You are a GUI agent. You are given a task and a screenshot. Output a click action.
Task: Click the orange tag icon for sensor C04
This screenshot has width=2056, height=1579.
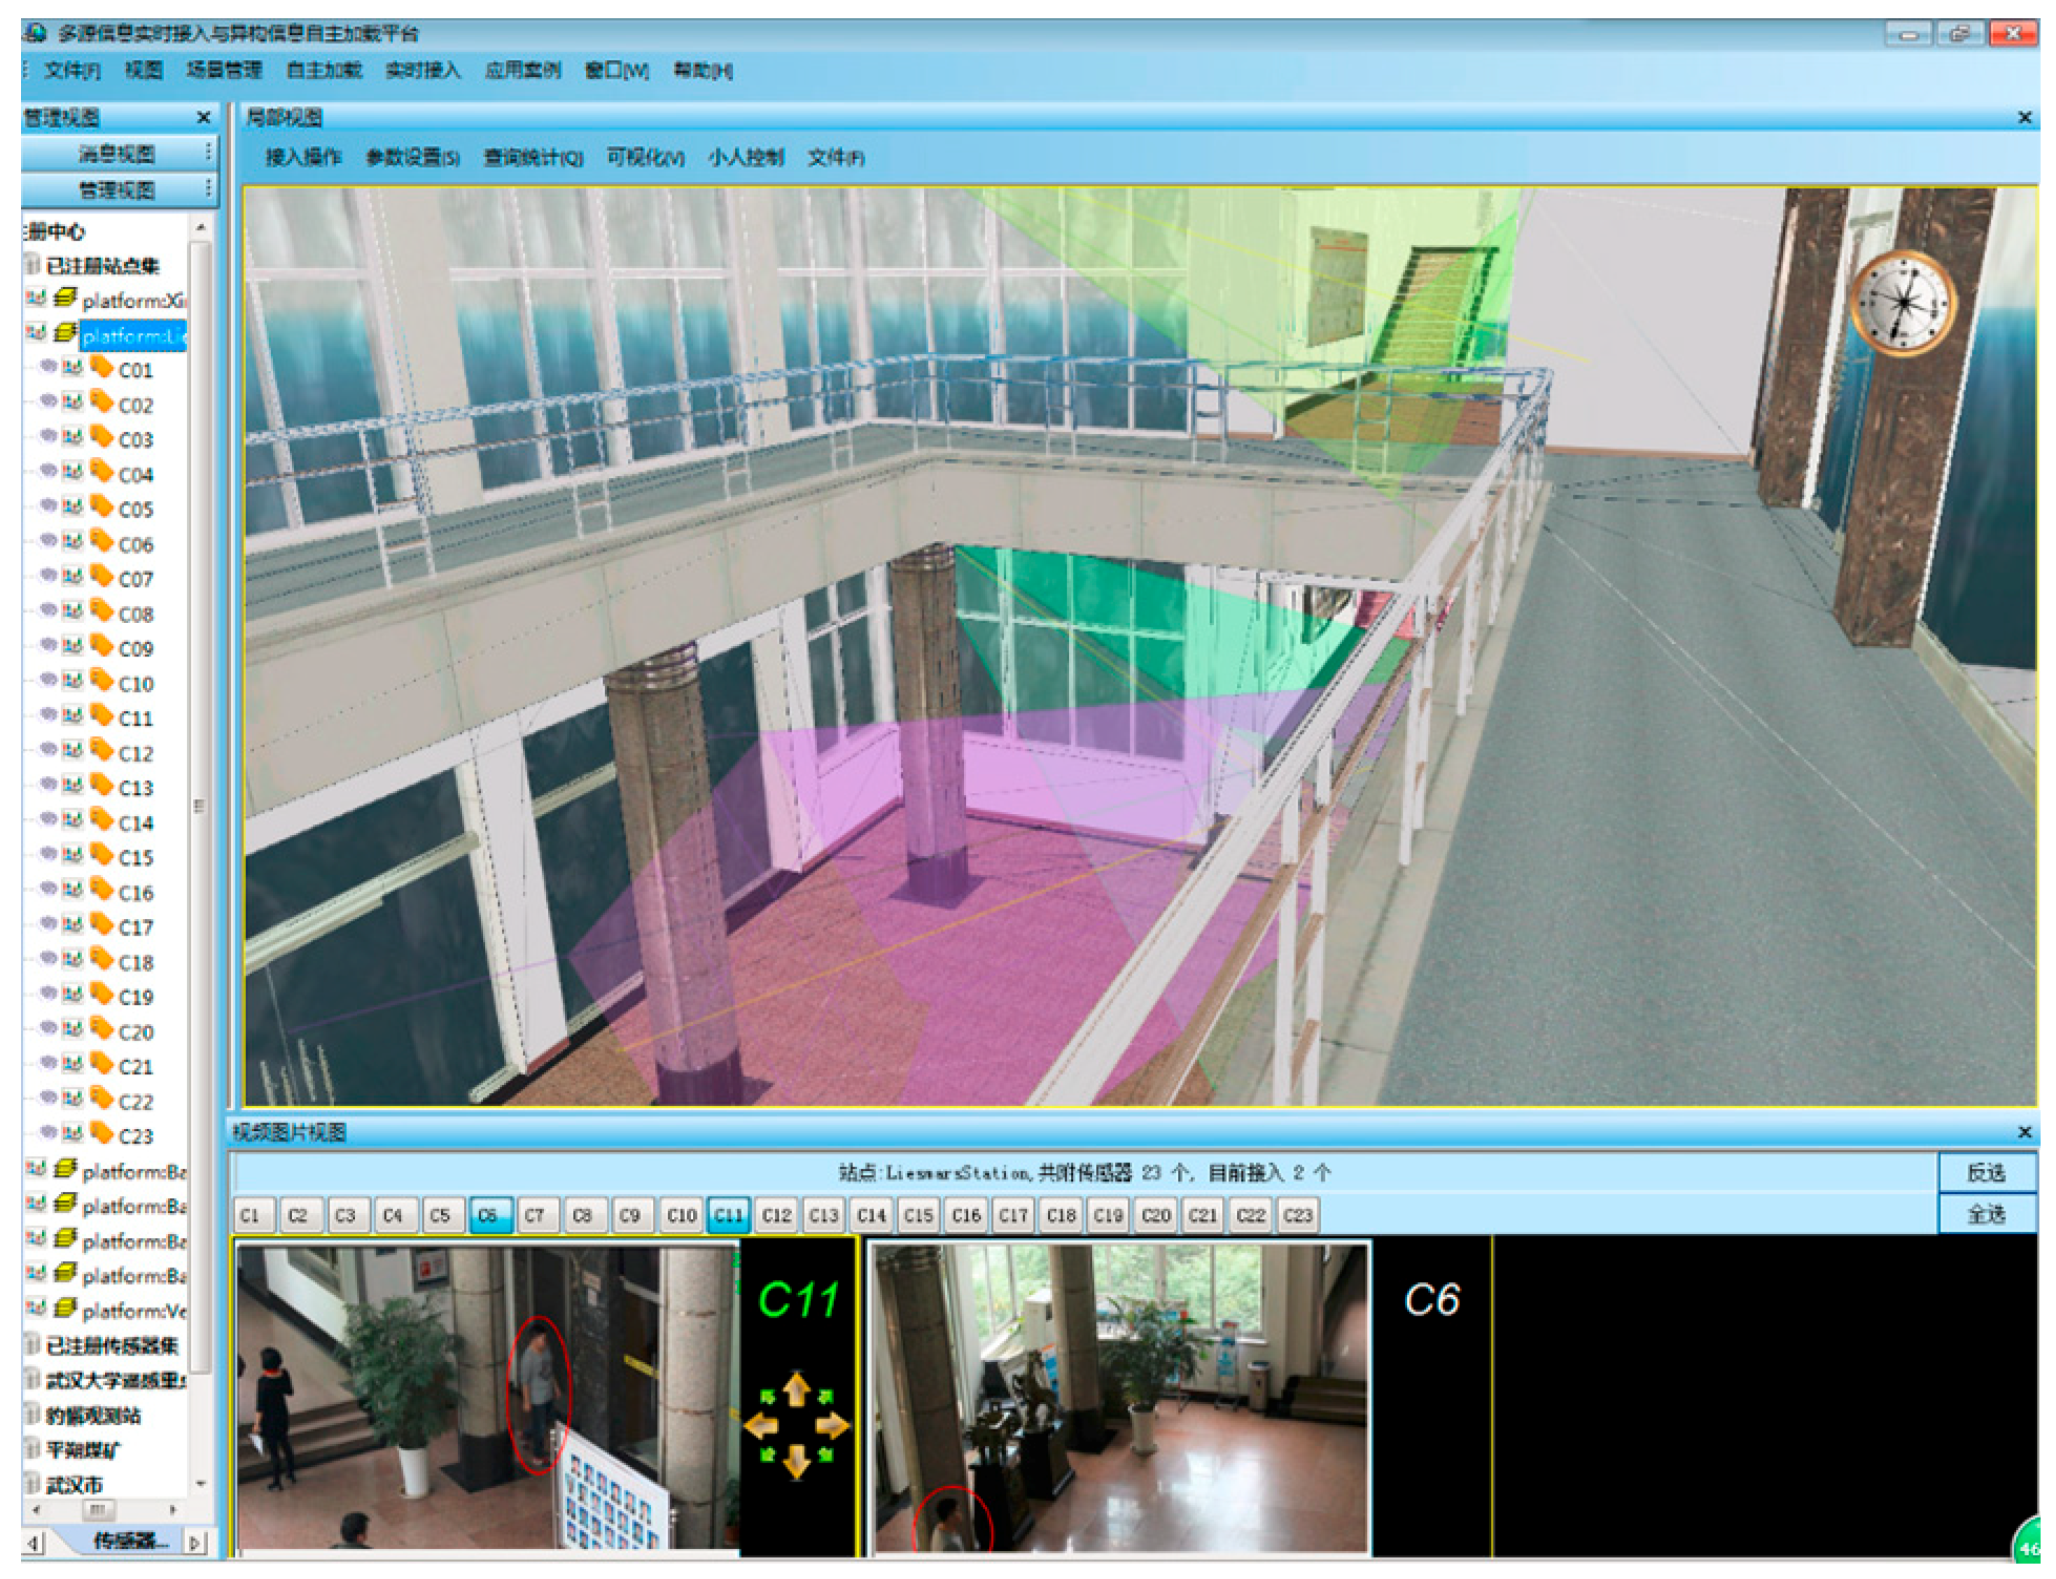[x=101, y=472]
